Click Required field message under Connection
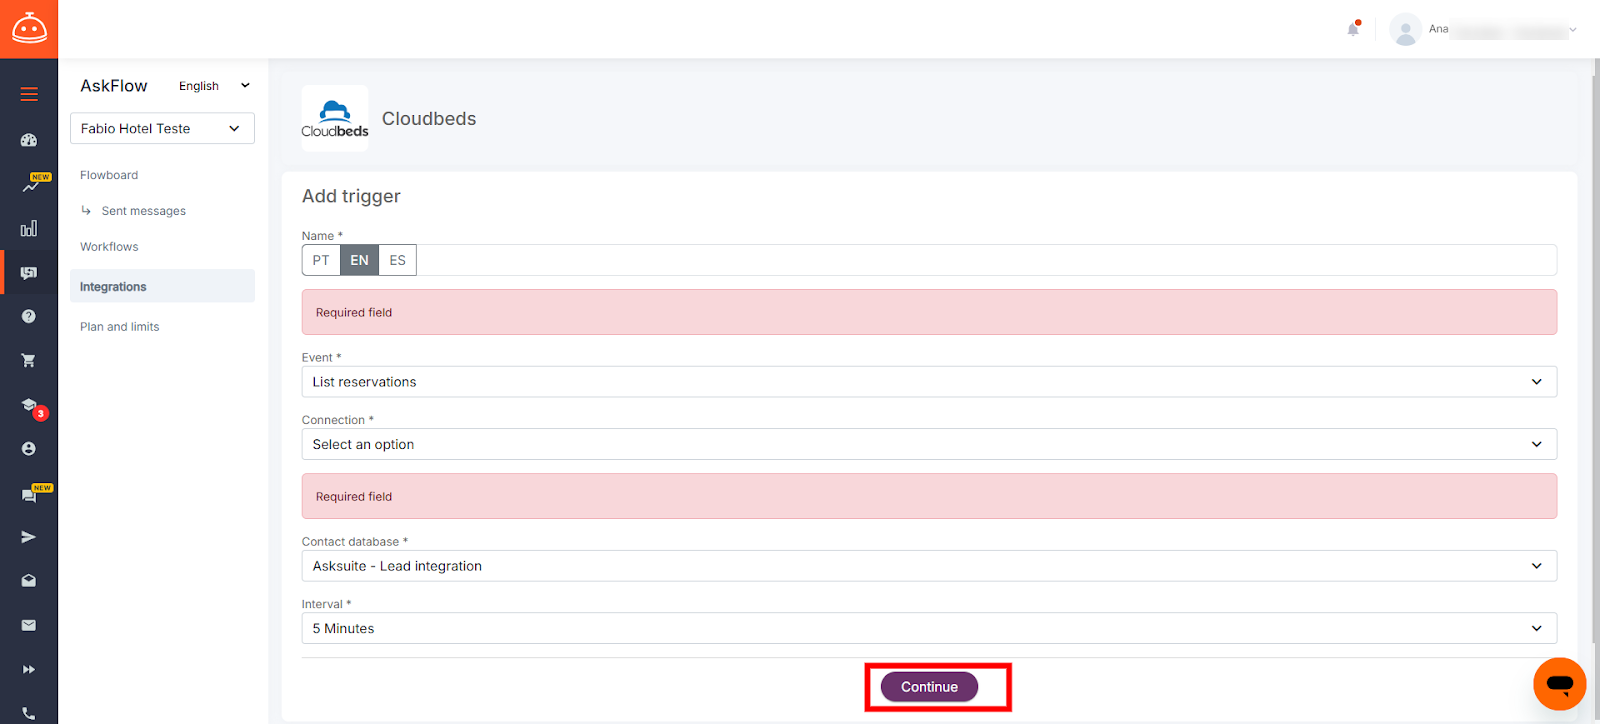 point(929,496)
